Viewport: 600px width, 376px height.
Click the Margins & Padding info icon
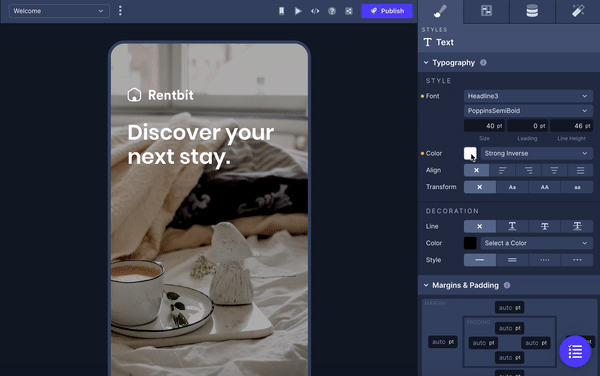coord(507,285)
